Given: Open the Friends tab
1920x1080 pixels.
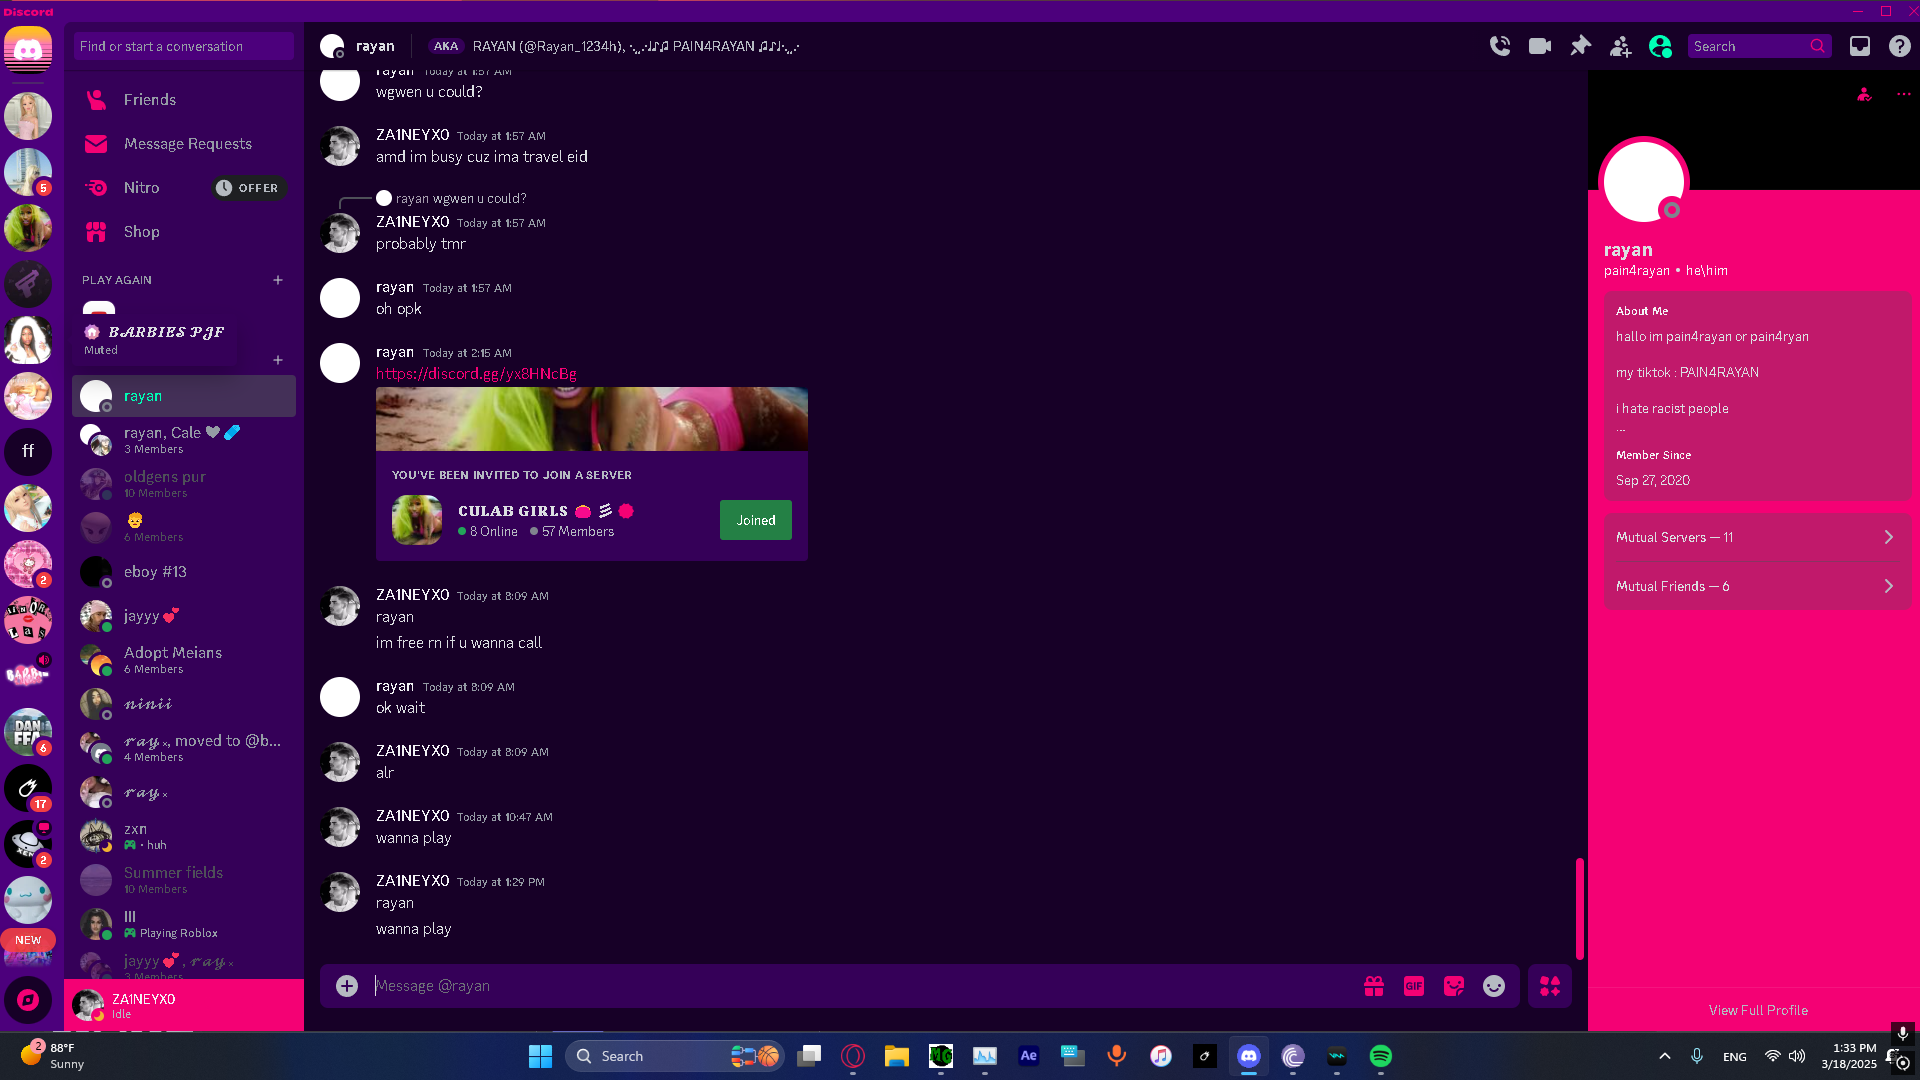Looking at the screenshot, I should [x=150, y=100].
